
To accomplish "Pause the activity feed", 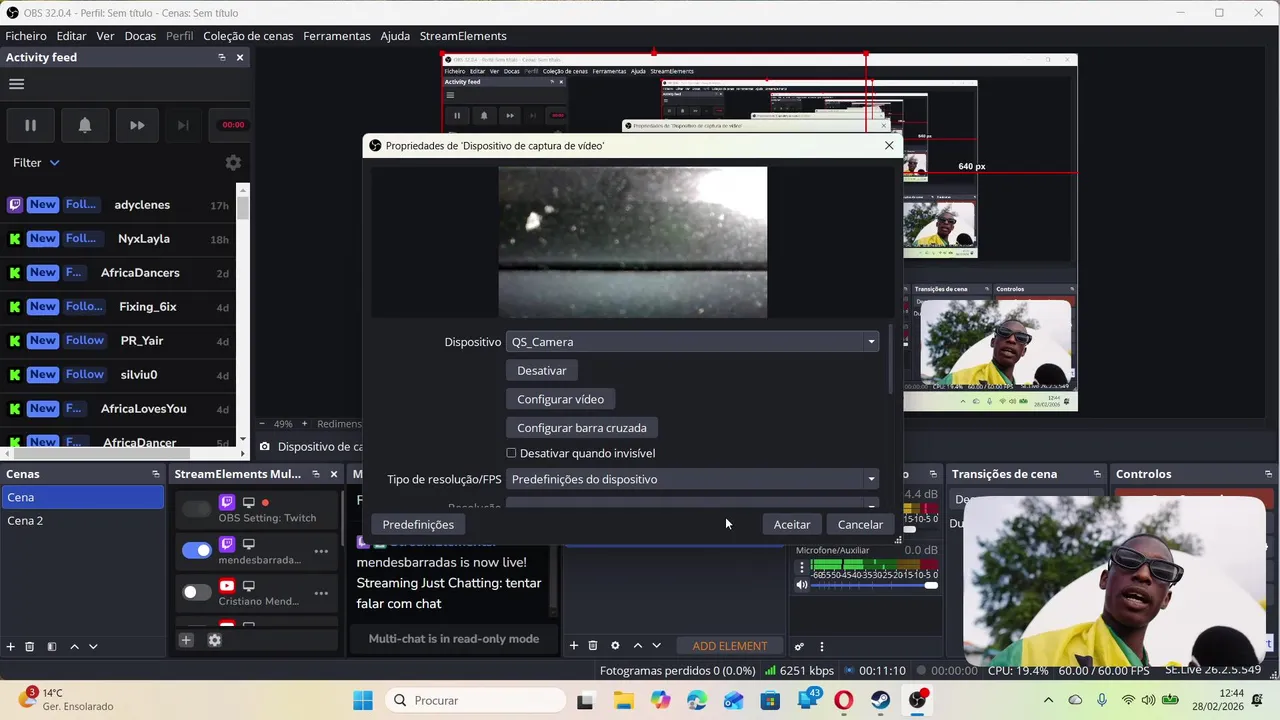I will click(30, 125).
